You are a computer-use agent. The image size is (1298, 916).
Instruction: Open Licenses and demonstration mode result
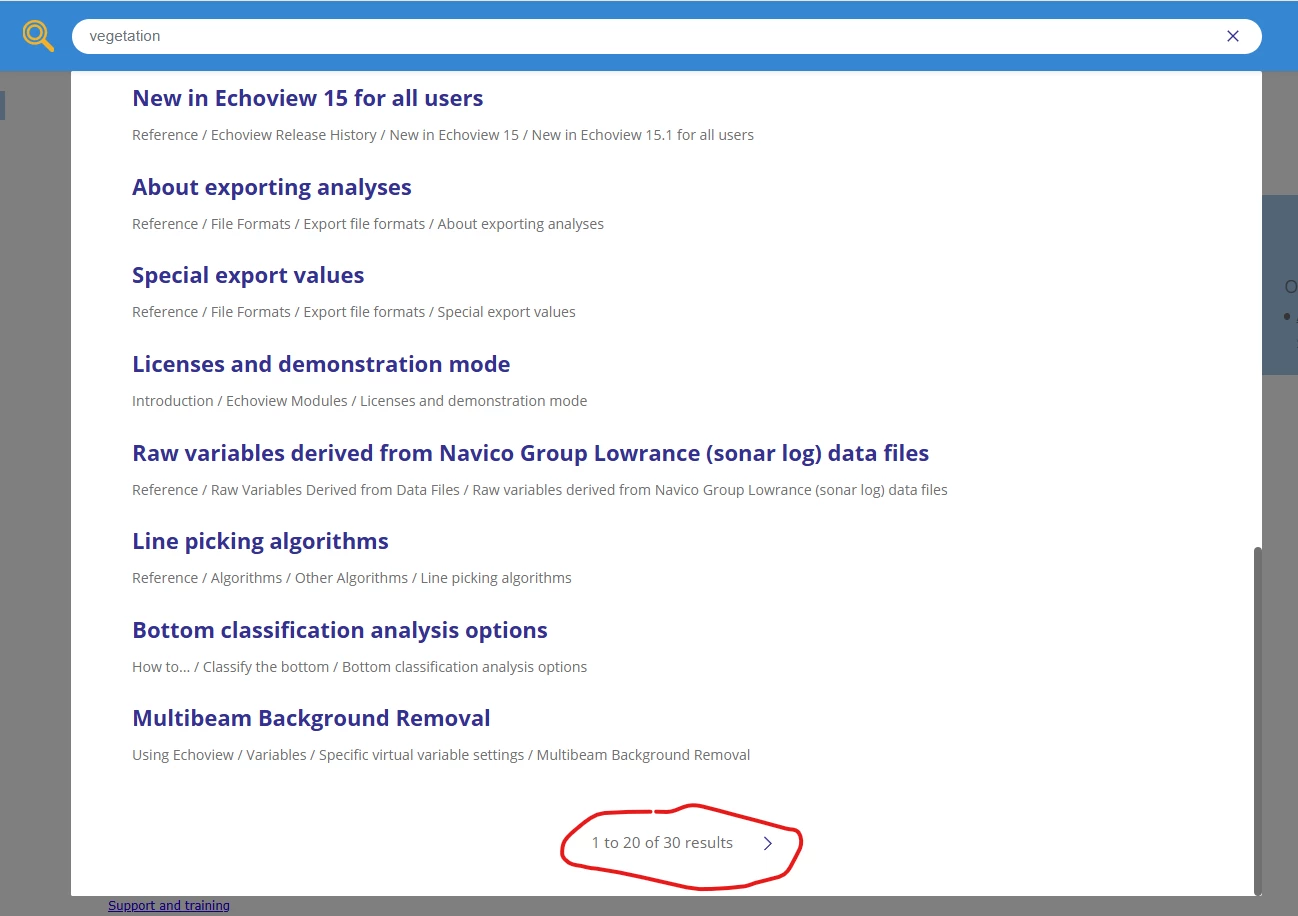point(321,364)
